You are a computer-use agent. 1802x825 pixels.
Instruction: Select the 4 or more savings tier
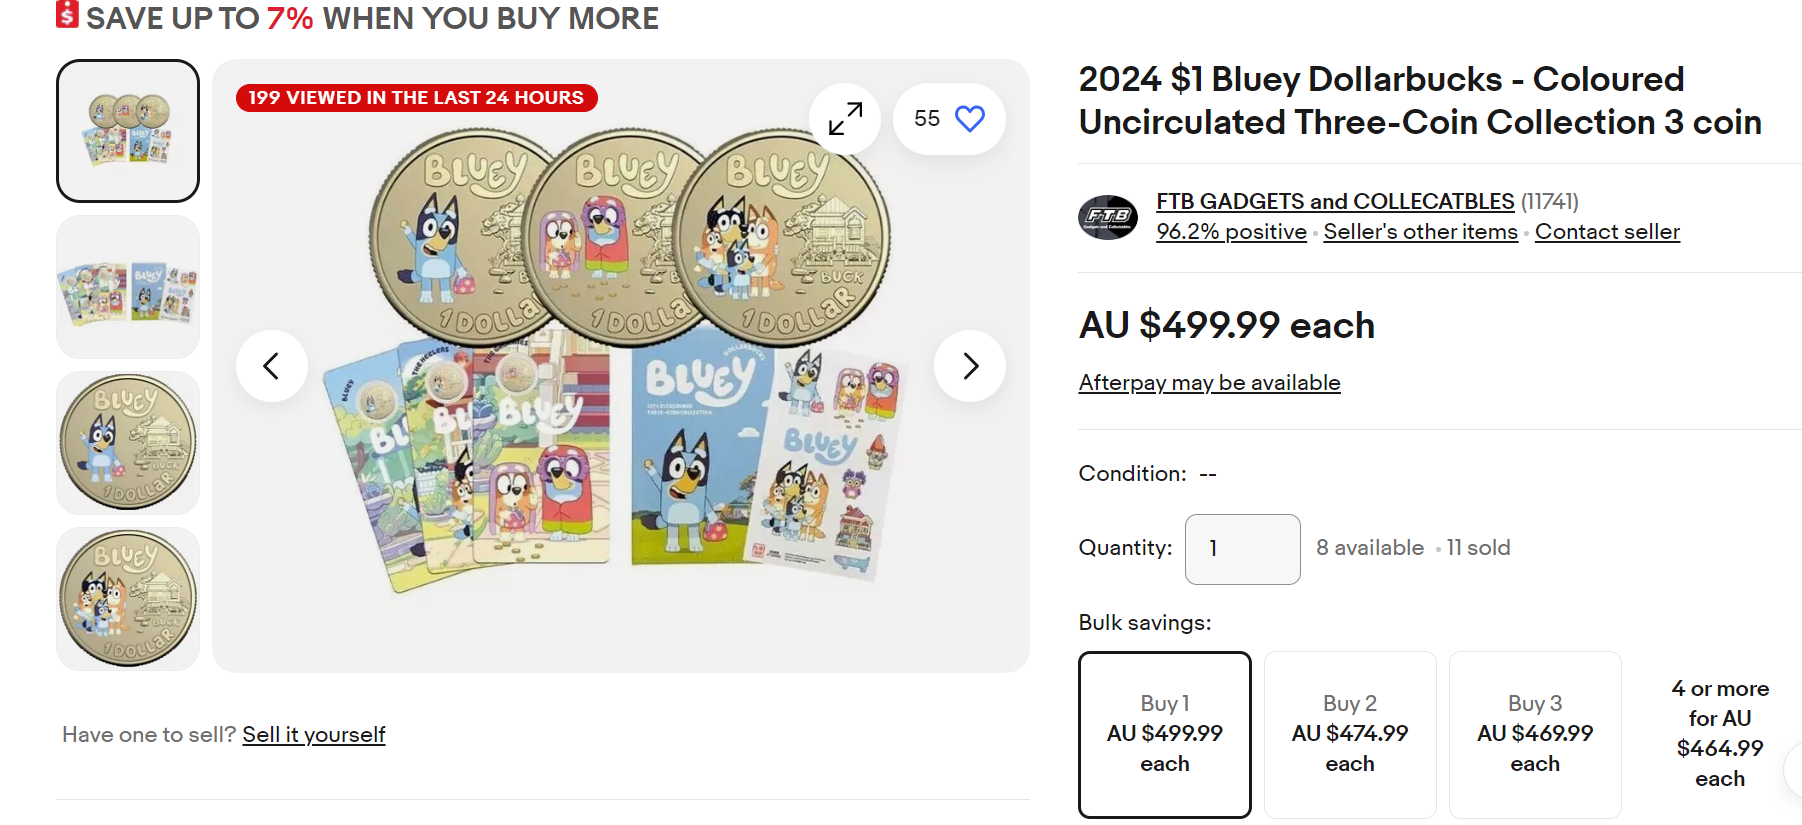[x=1718, y=733]
